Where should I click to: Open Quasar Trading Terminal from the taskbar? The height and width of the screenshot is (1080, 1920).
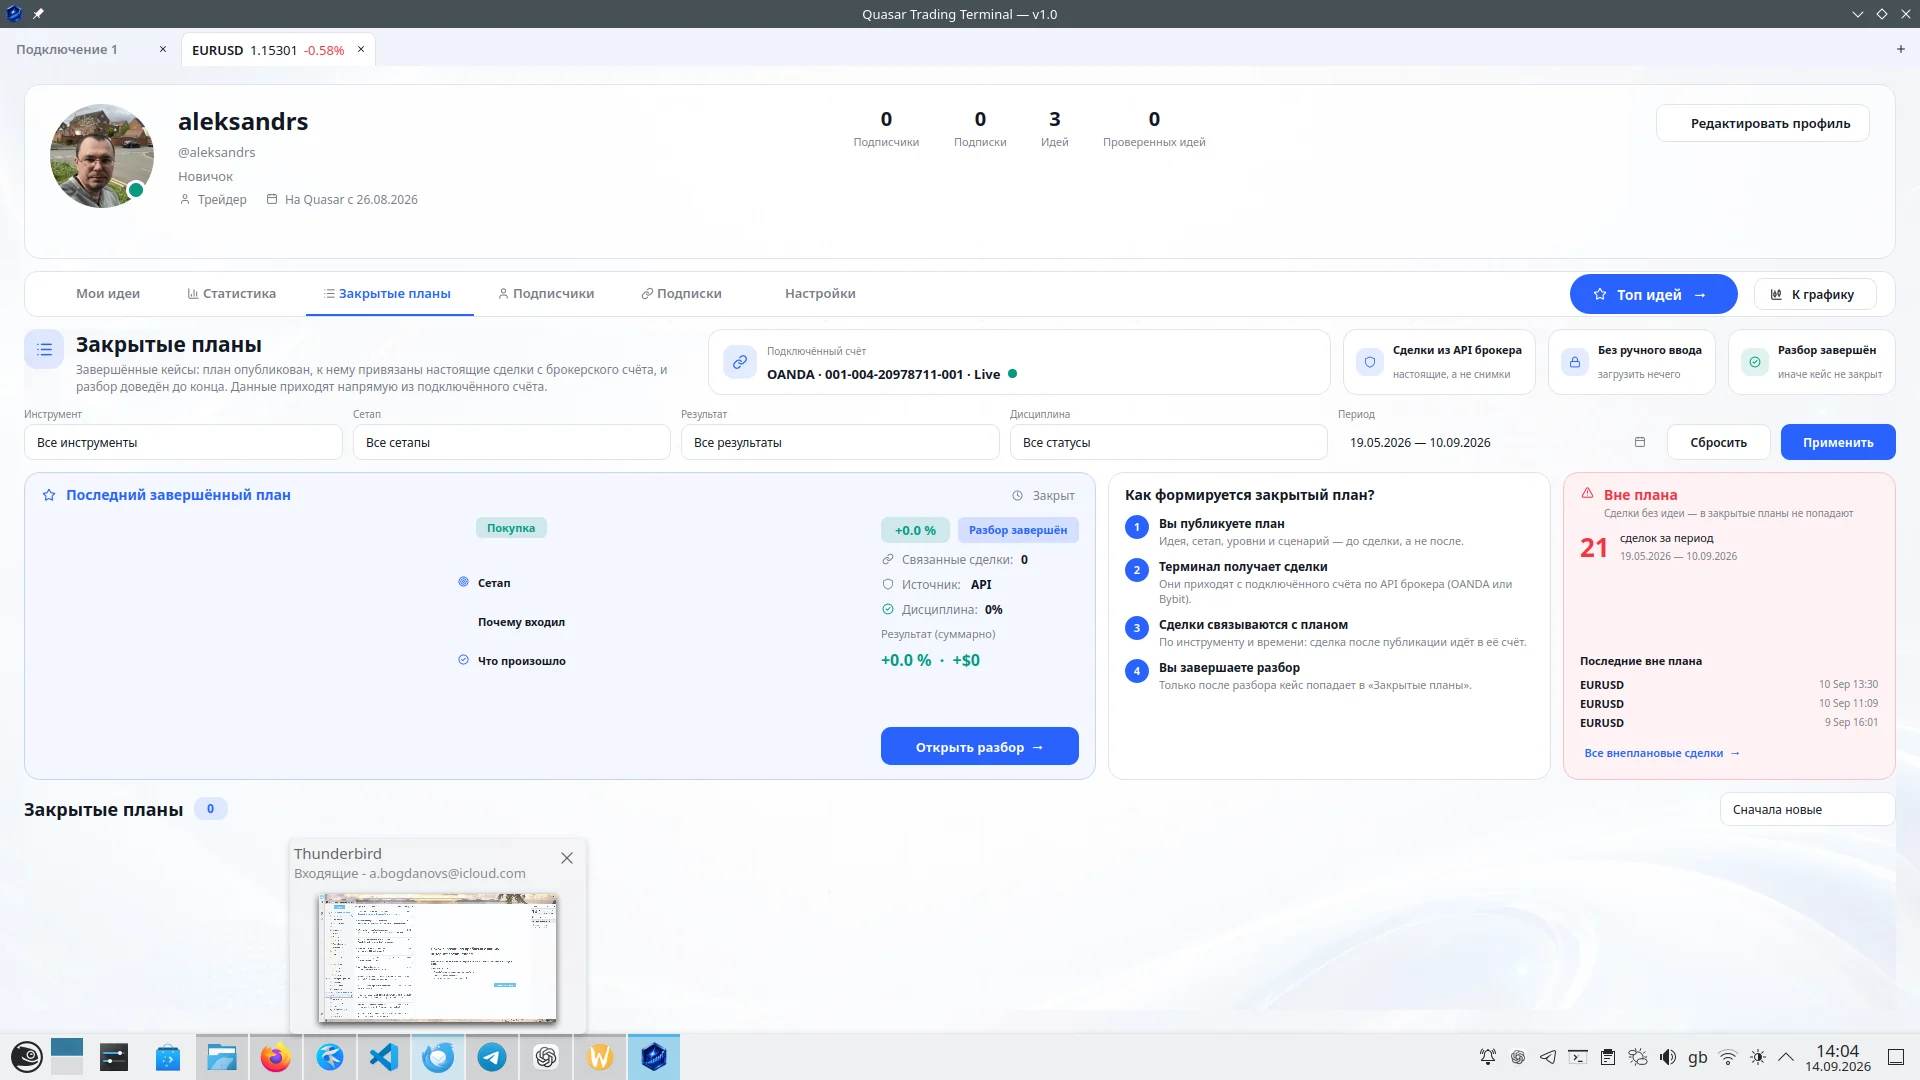pos(654,1057)
